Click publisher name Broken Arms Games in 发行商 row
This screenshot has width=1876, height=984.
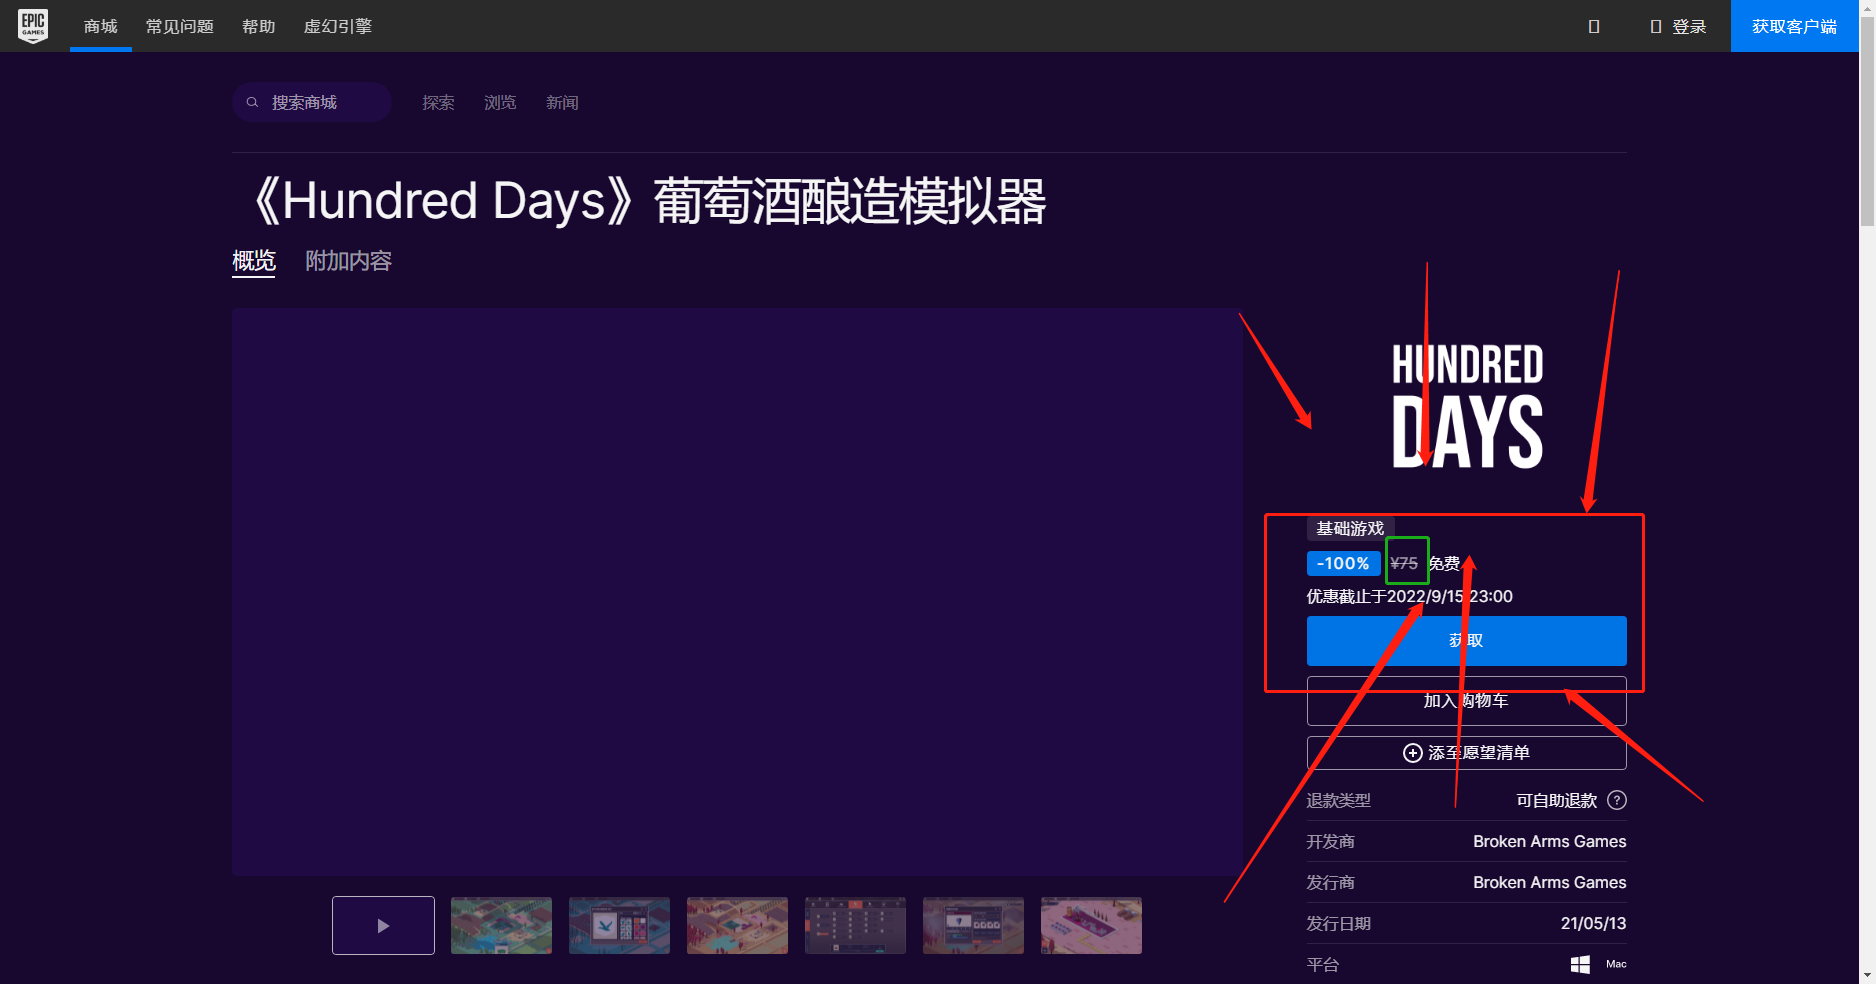[x=1549, y=883]
